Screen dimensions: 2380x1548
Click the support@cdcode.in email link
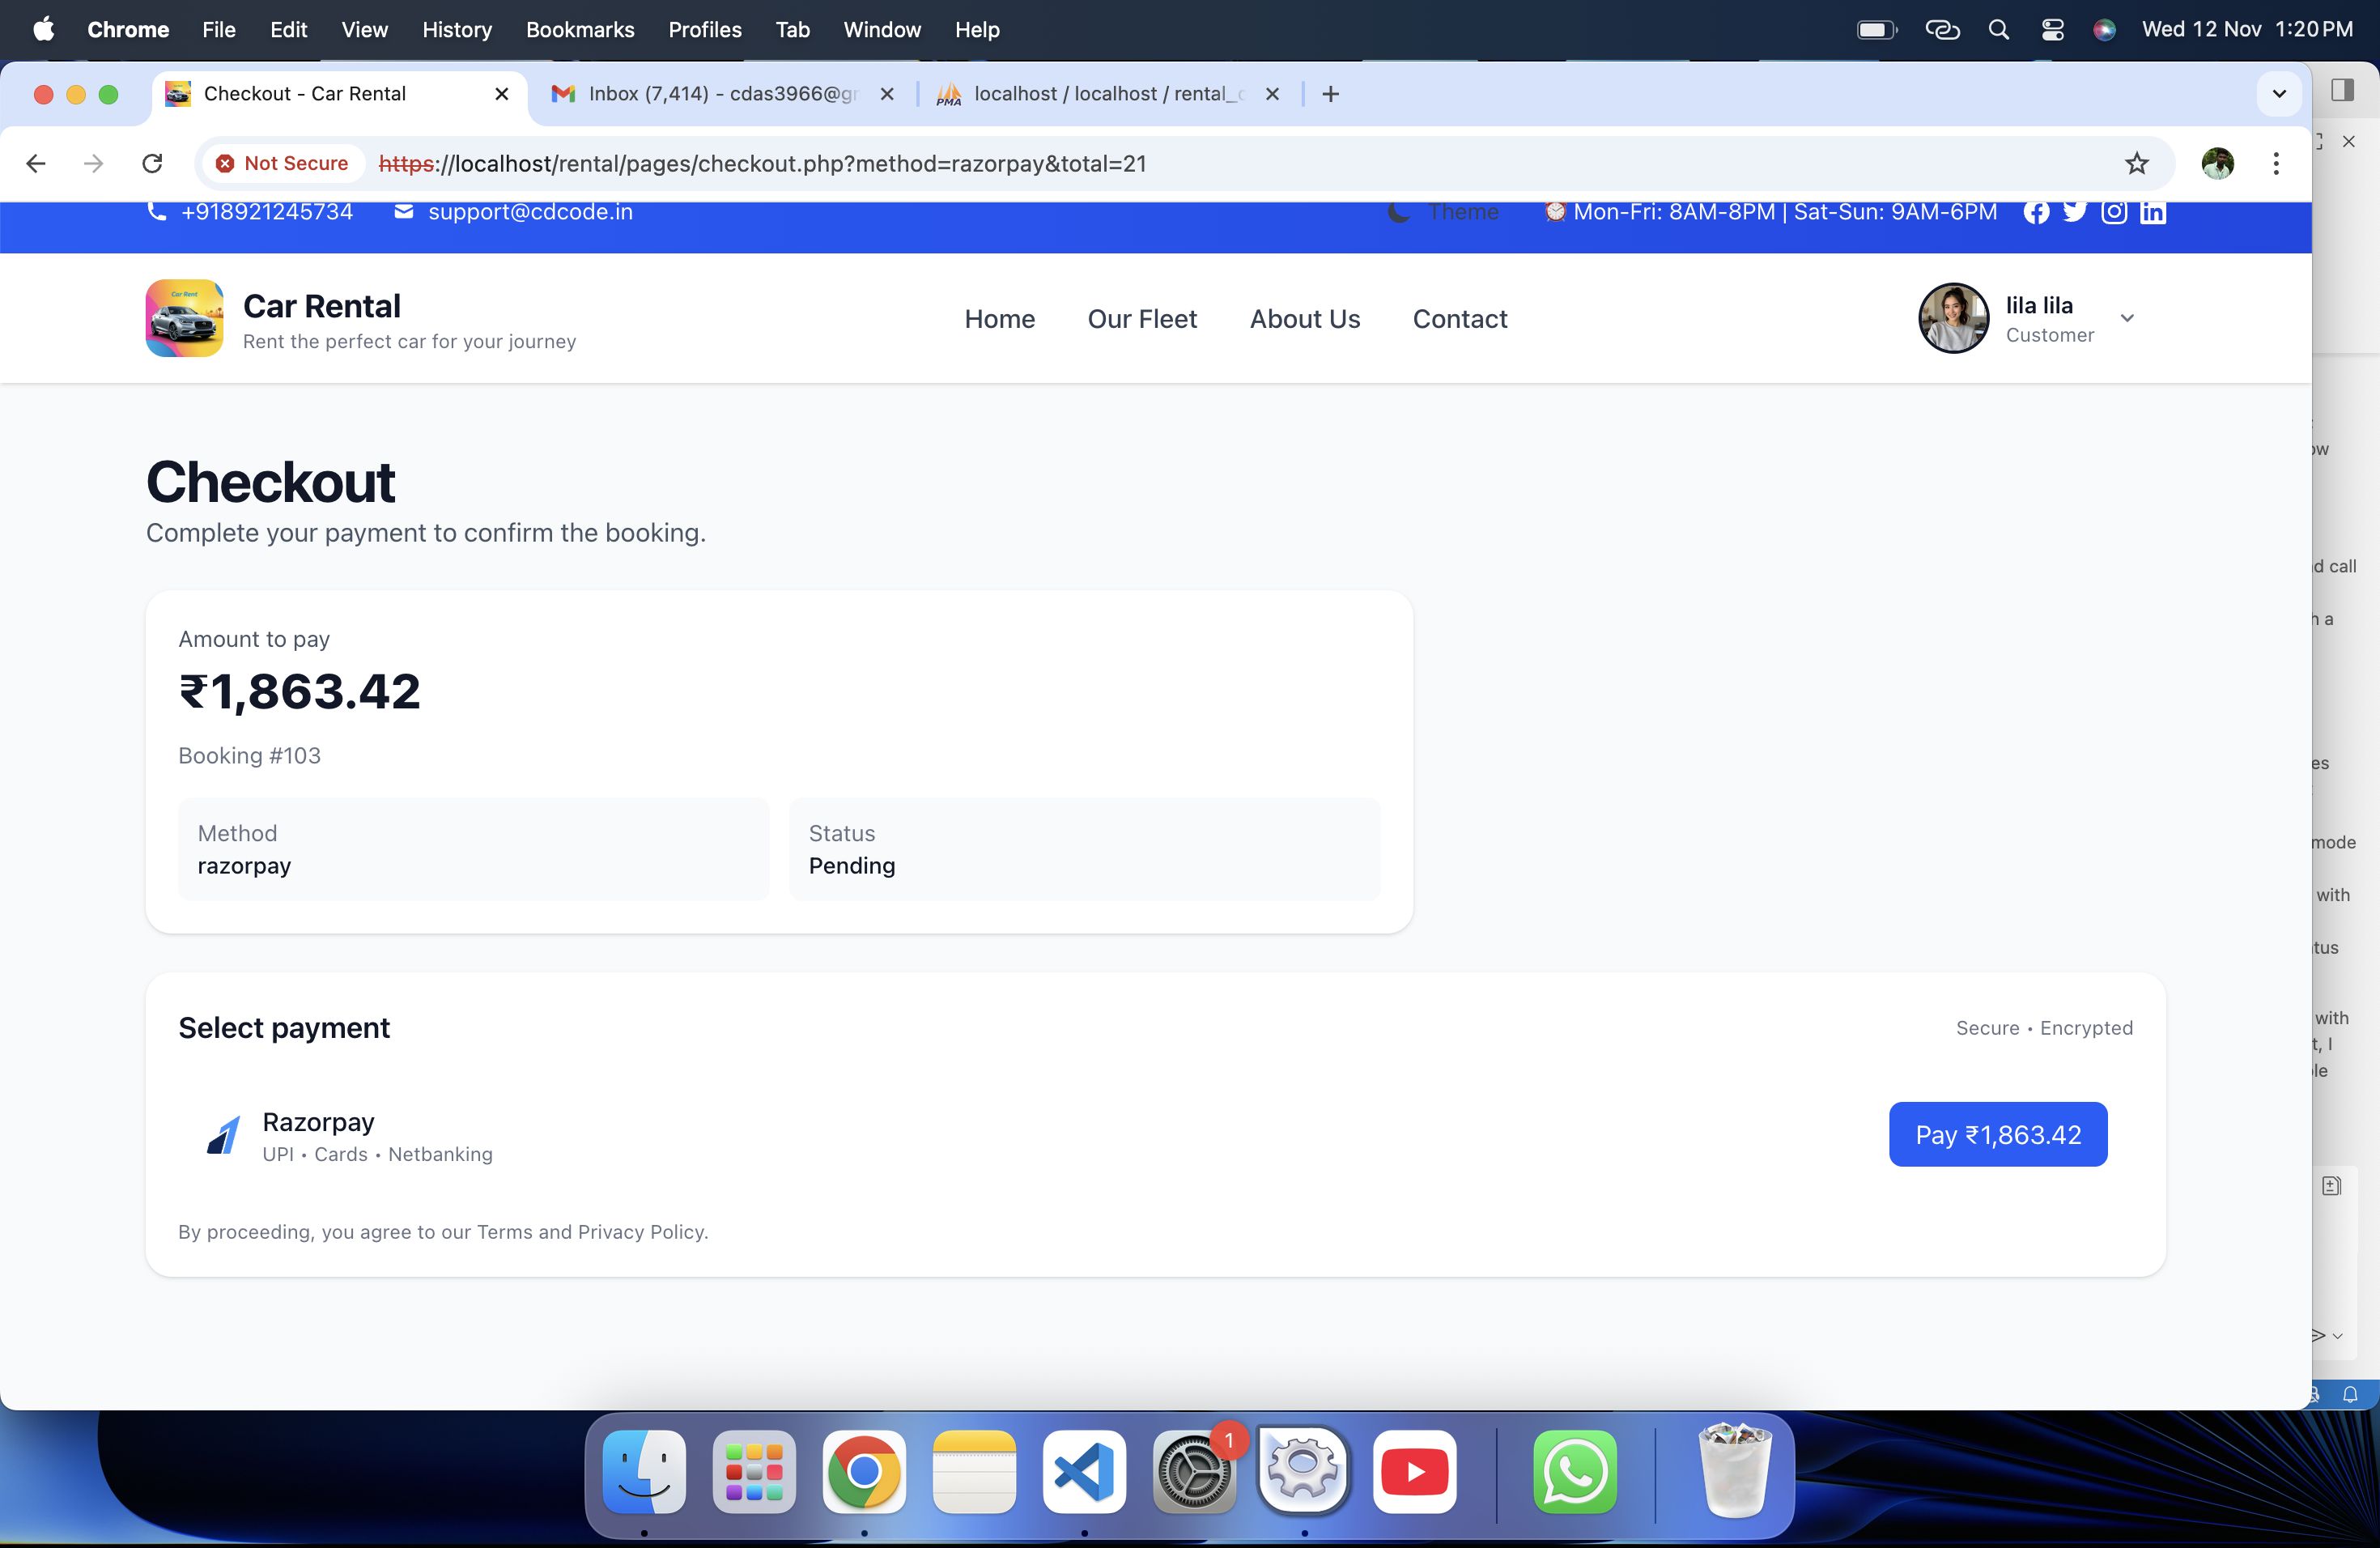point(529,212)
